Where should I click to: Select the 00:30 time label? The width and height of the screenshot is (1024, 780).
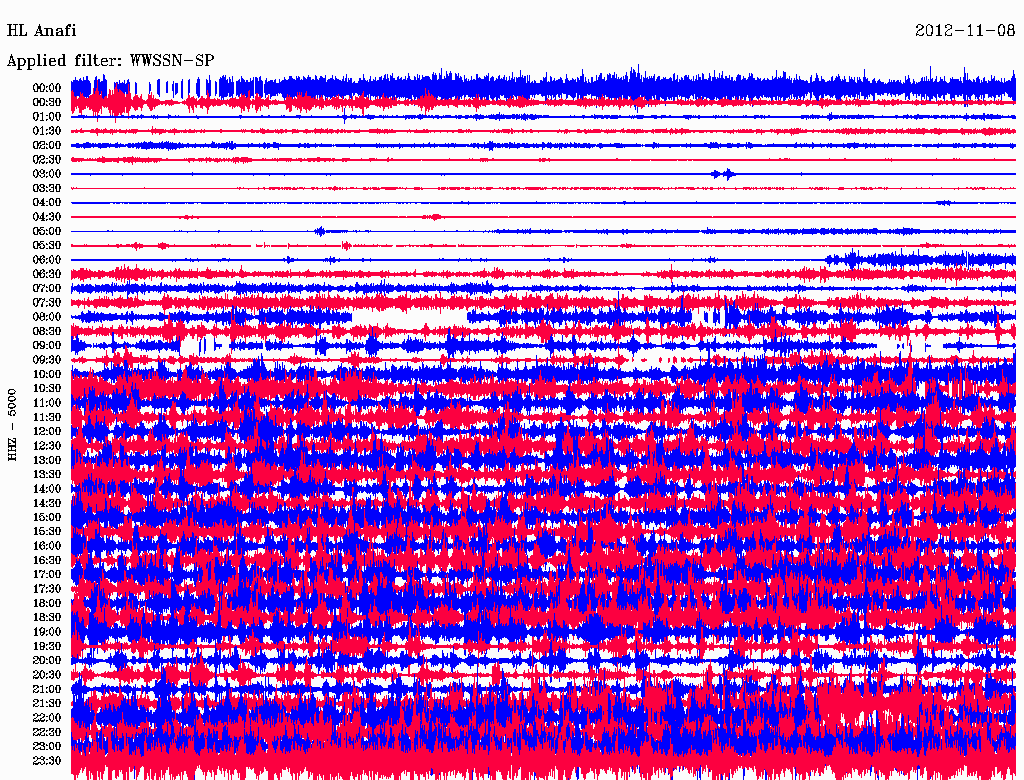[x=46, y=103]
